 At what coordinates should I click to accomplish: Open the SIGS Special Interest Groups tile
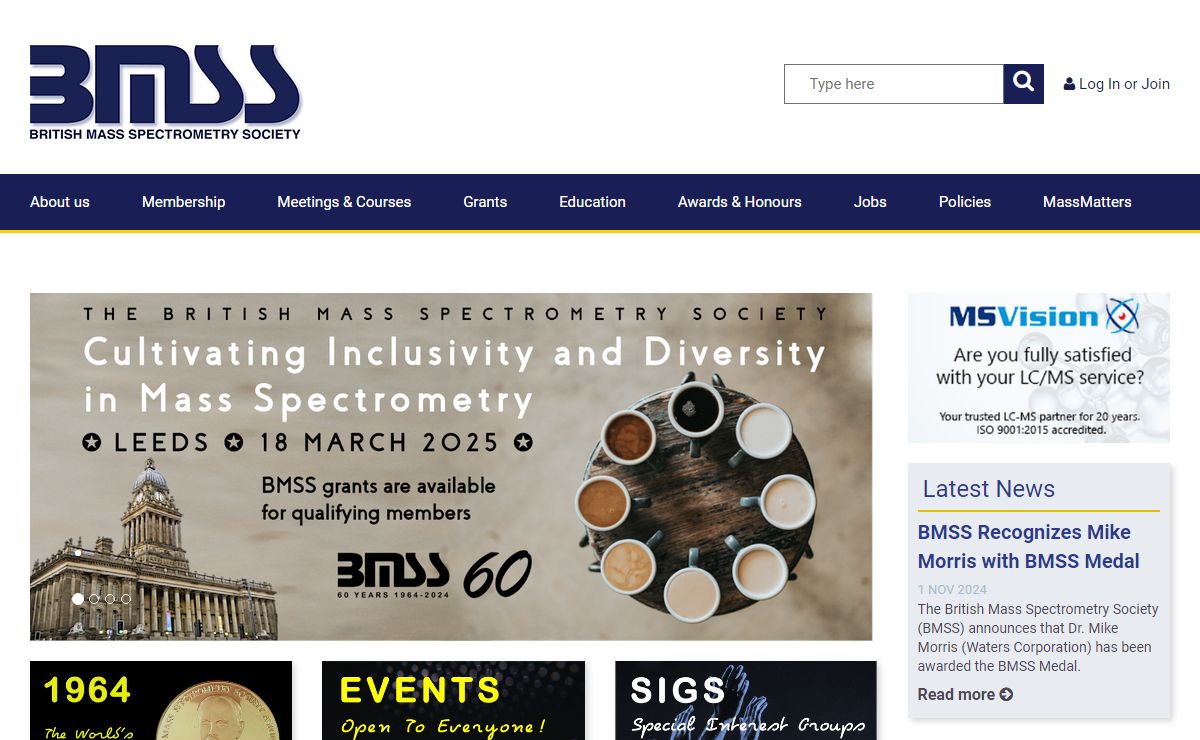[746, 700]
